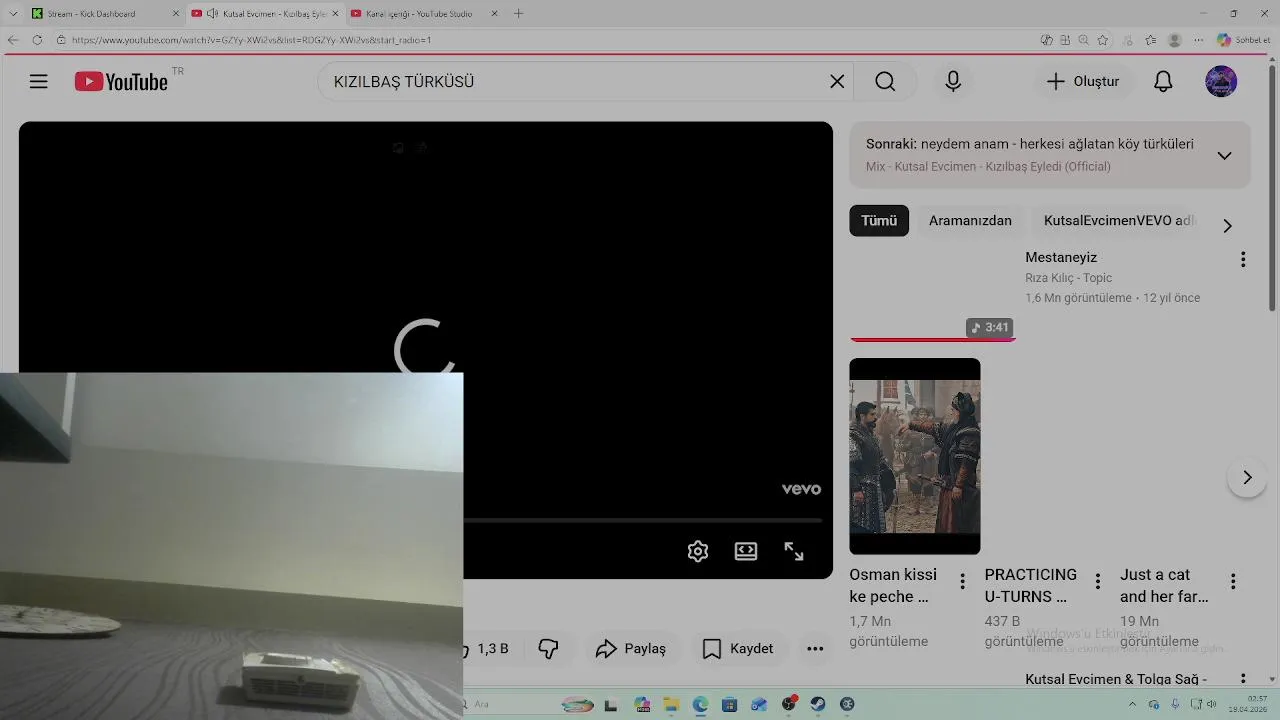This screenshot has width=1280, height=720.
Task: Close the Kick Dashboard tab
Action: tap(176, 14)
